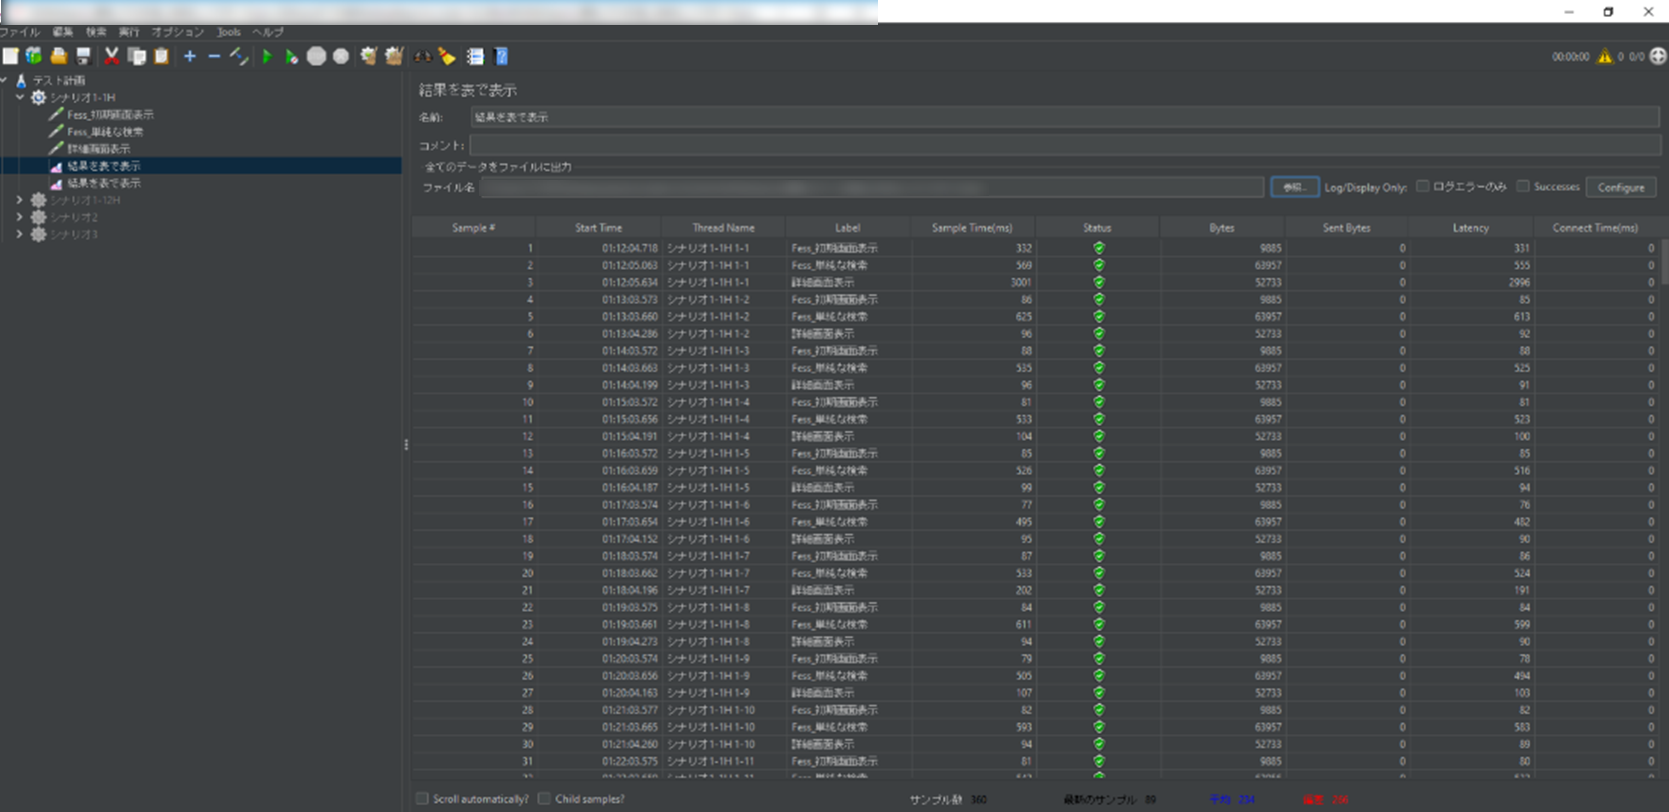Open the Templates icon in the toolbar

pos(34,56)
